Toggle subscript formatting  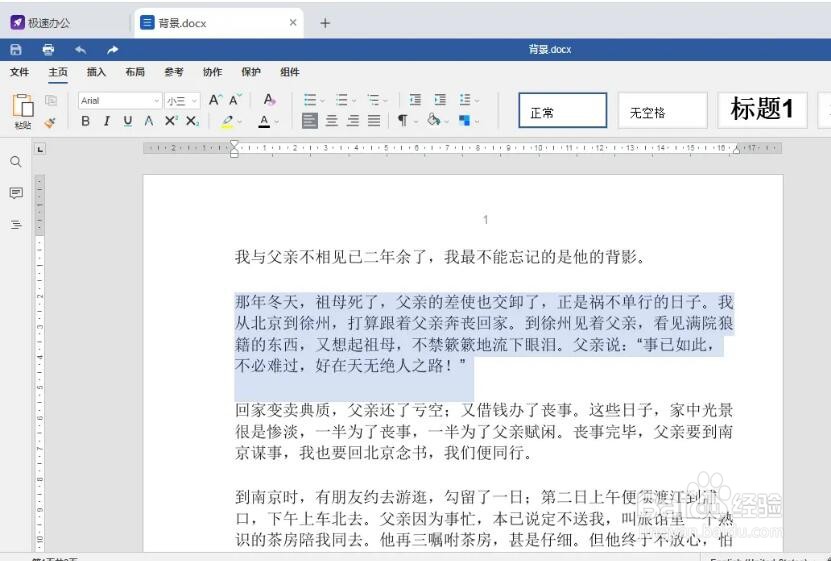192,121
